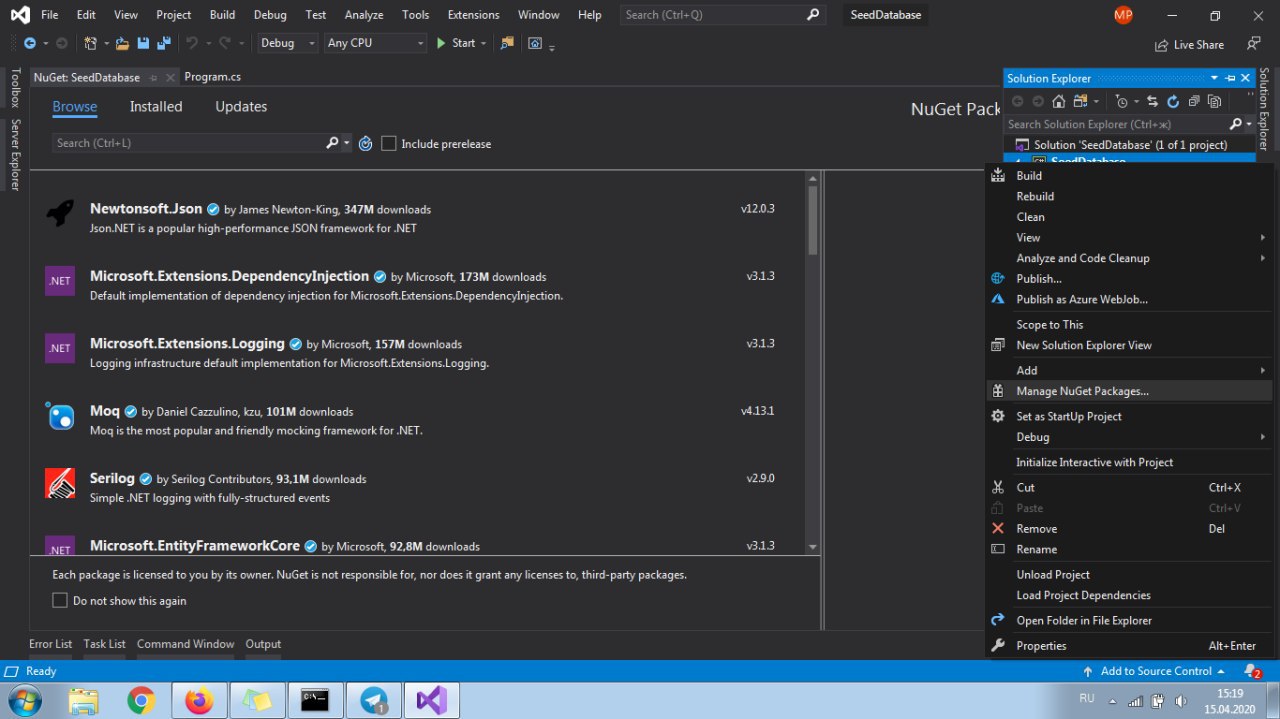Choose Open Folder in File Explorer
Image resolution: width=1280 pixels, height=719 pixels.
click(1129, 620)
